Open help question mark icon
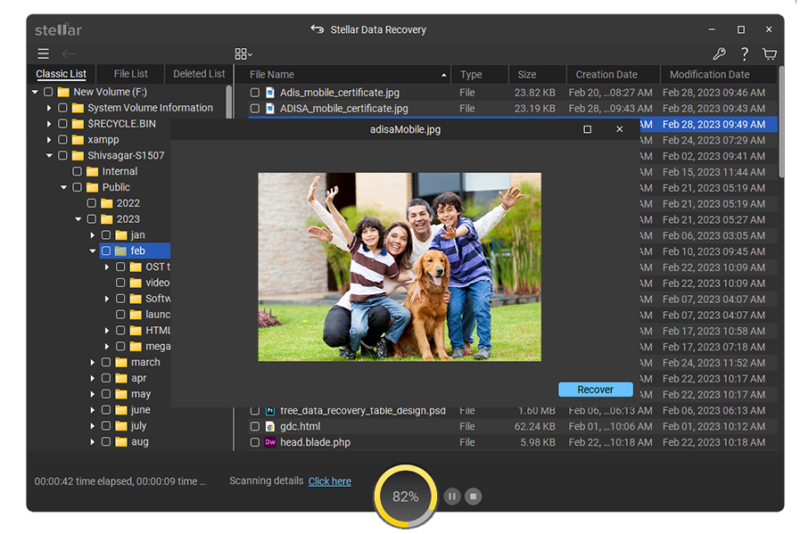Viewport: 800px width, 534px height. pyautogui.click(x=744, y=54)
